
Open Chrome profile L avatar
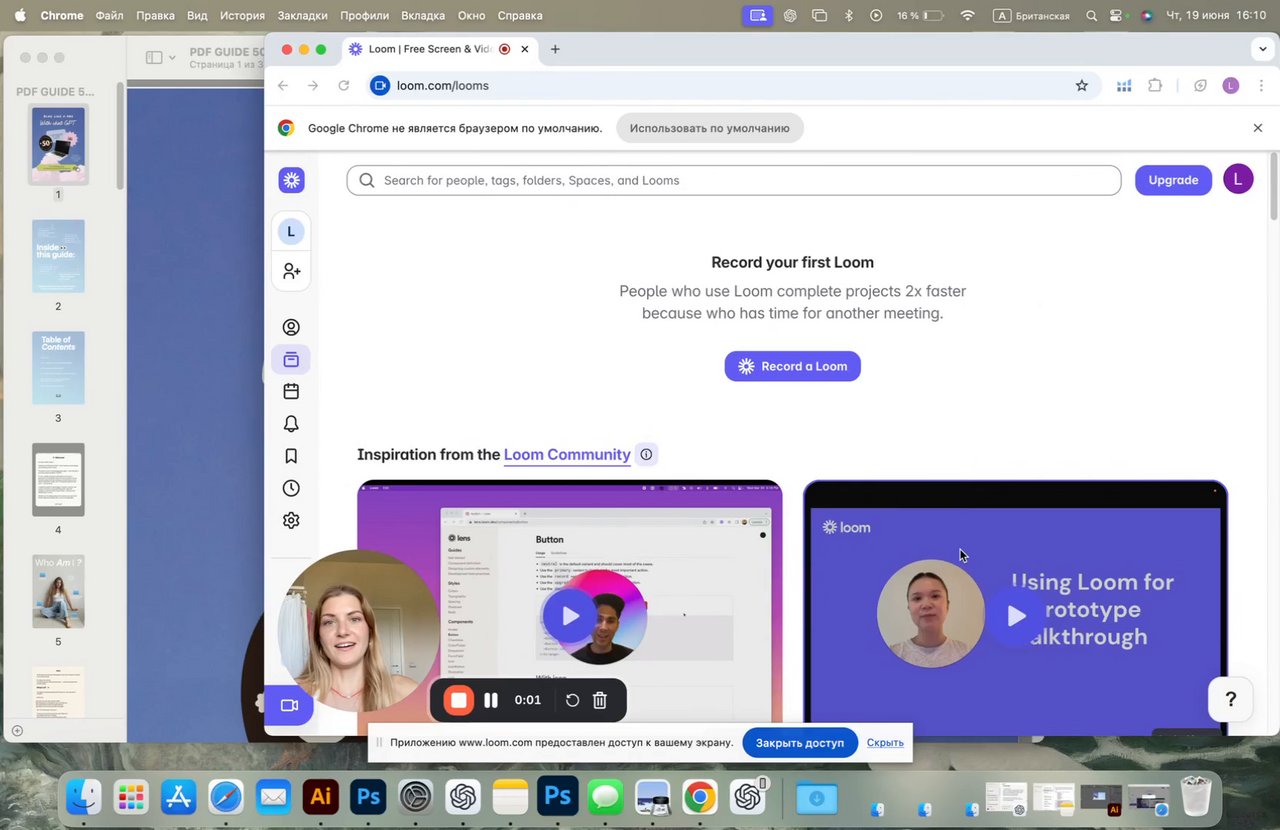click(1231, 86)
